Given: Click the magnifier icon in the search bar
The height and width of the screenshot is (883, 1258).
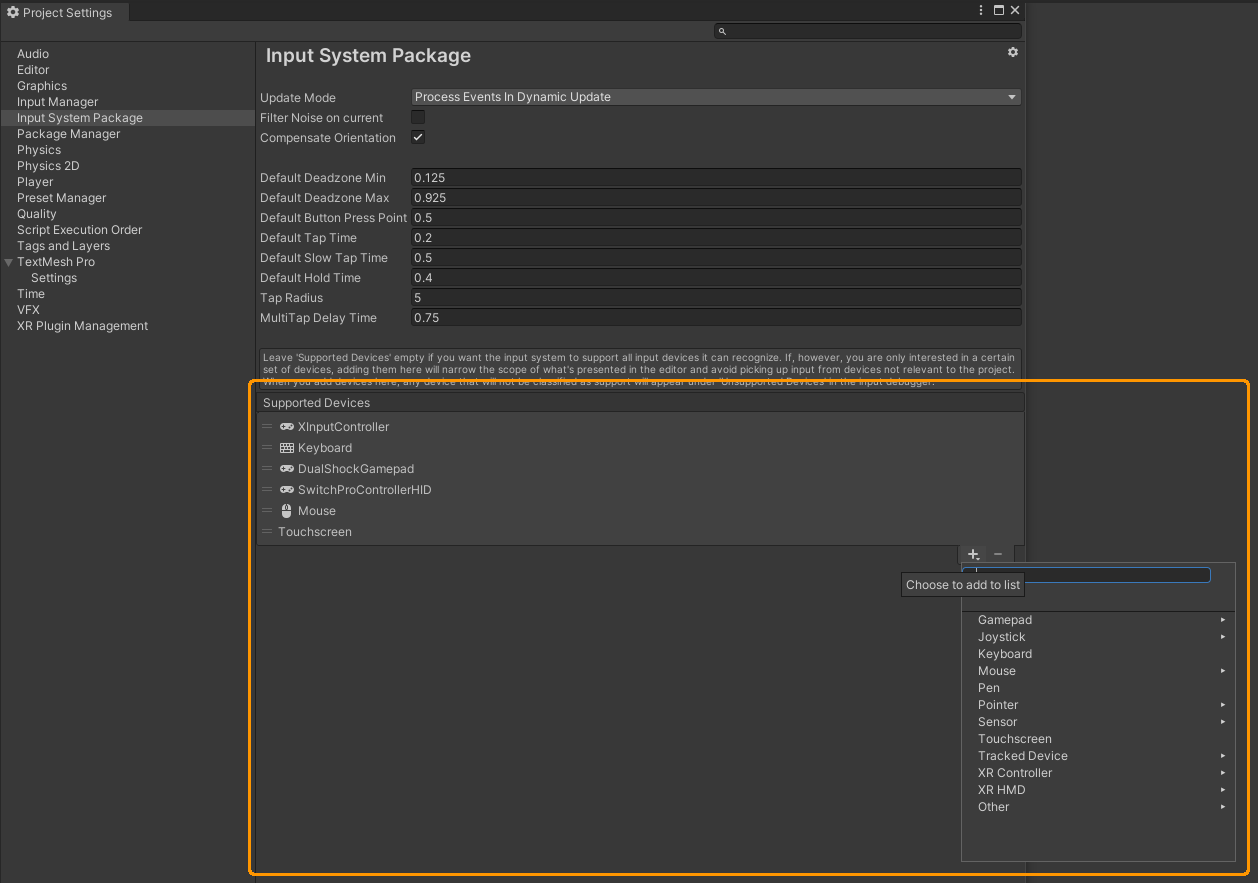Looking at the screenshot, I should (x=722, y=31).
